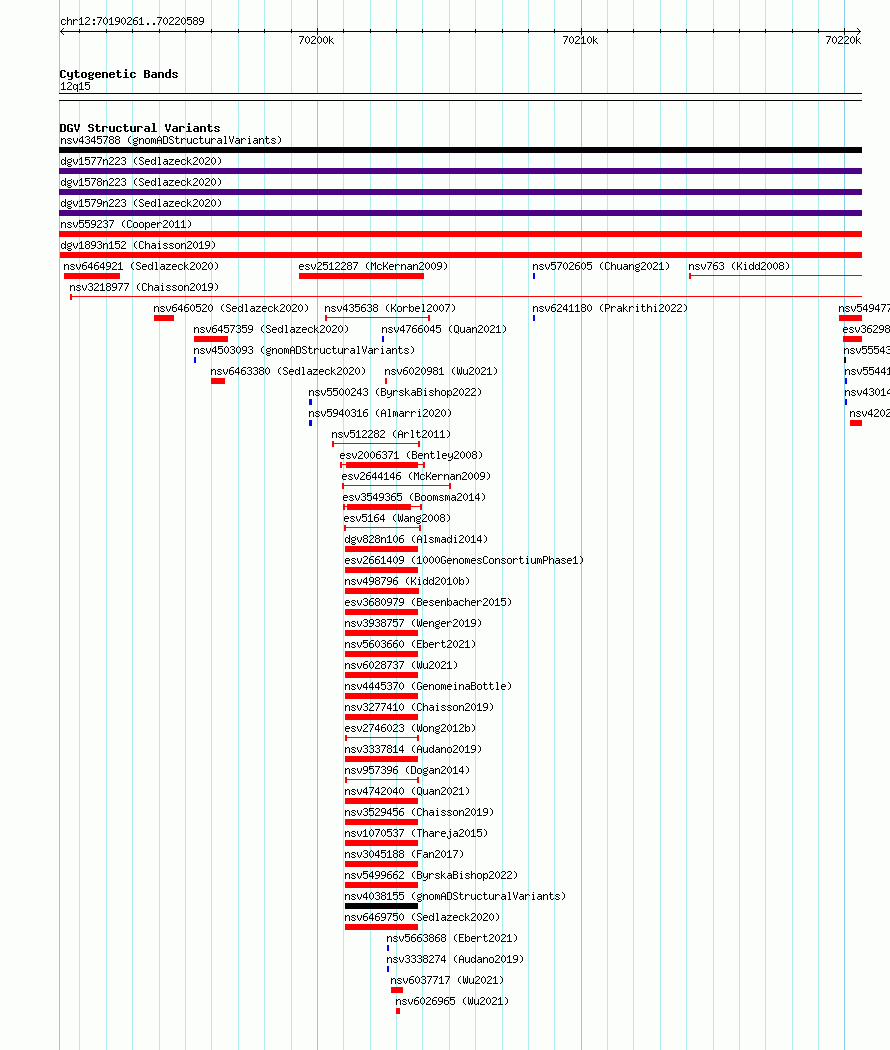Screen dimensions: 890x1050
Task: Open nsv6026965 (Wu2021) variant
Action: pyautogui.click(x=452, y=1001)
